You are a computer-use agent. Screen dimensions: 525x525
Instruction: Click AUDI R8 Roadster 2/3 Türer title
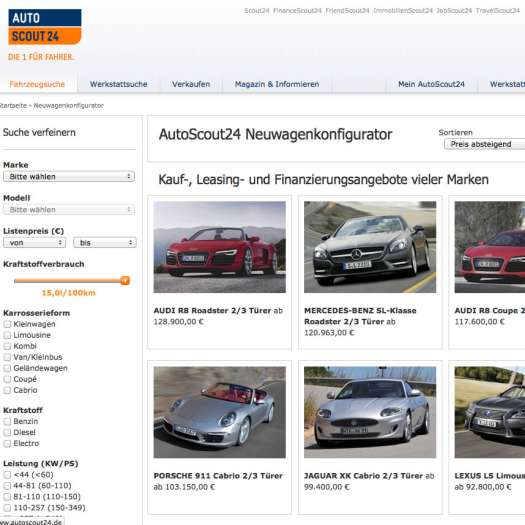[212, 311]
